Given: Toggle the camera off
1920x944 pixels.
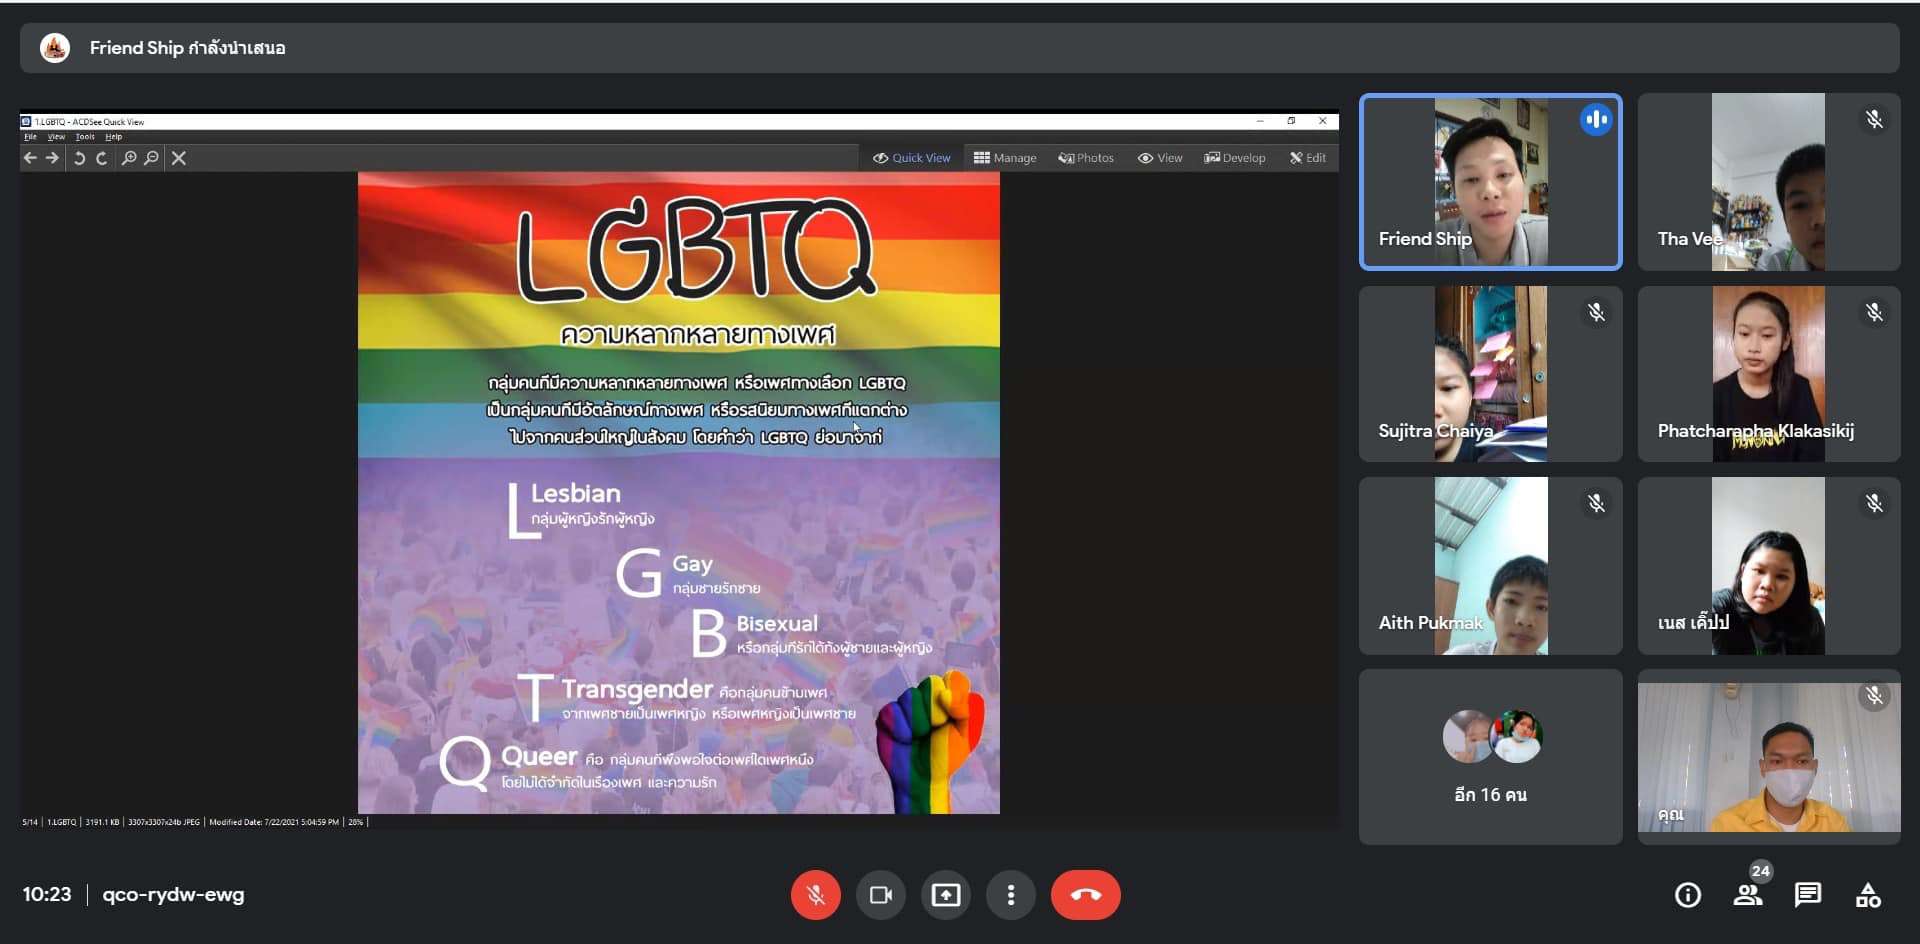Looking at the screenshot, I should (880, 895).
